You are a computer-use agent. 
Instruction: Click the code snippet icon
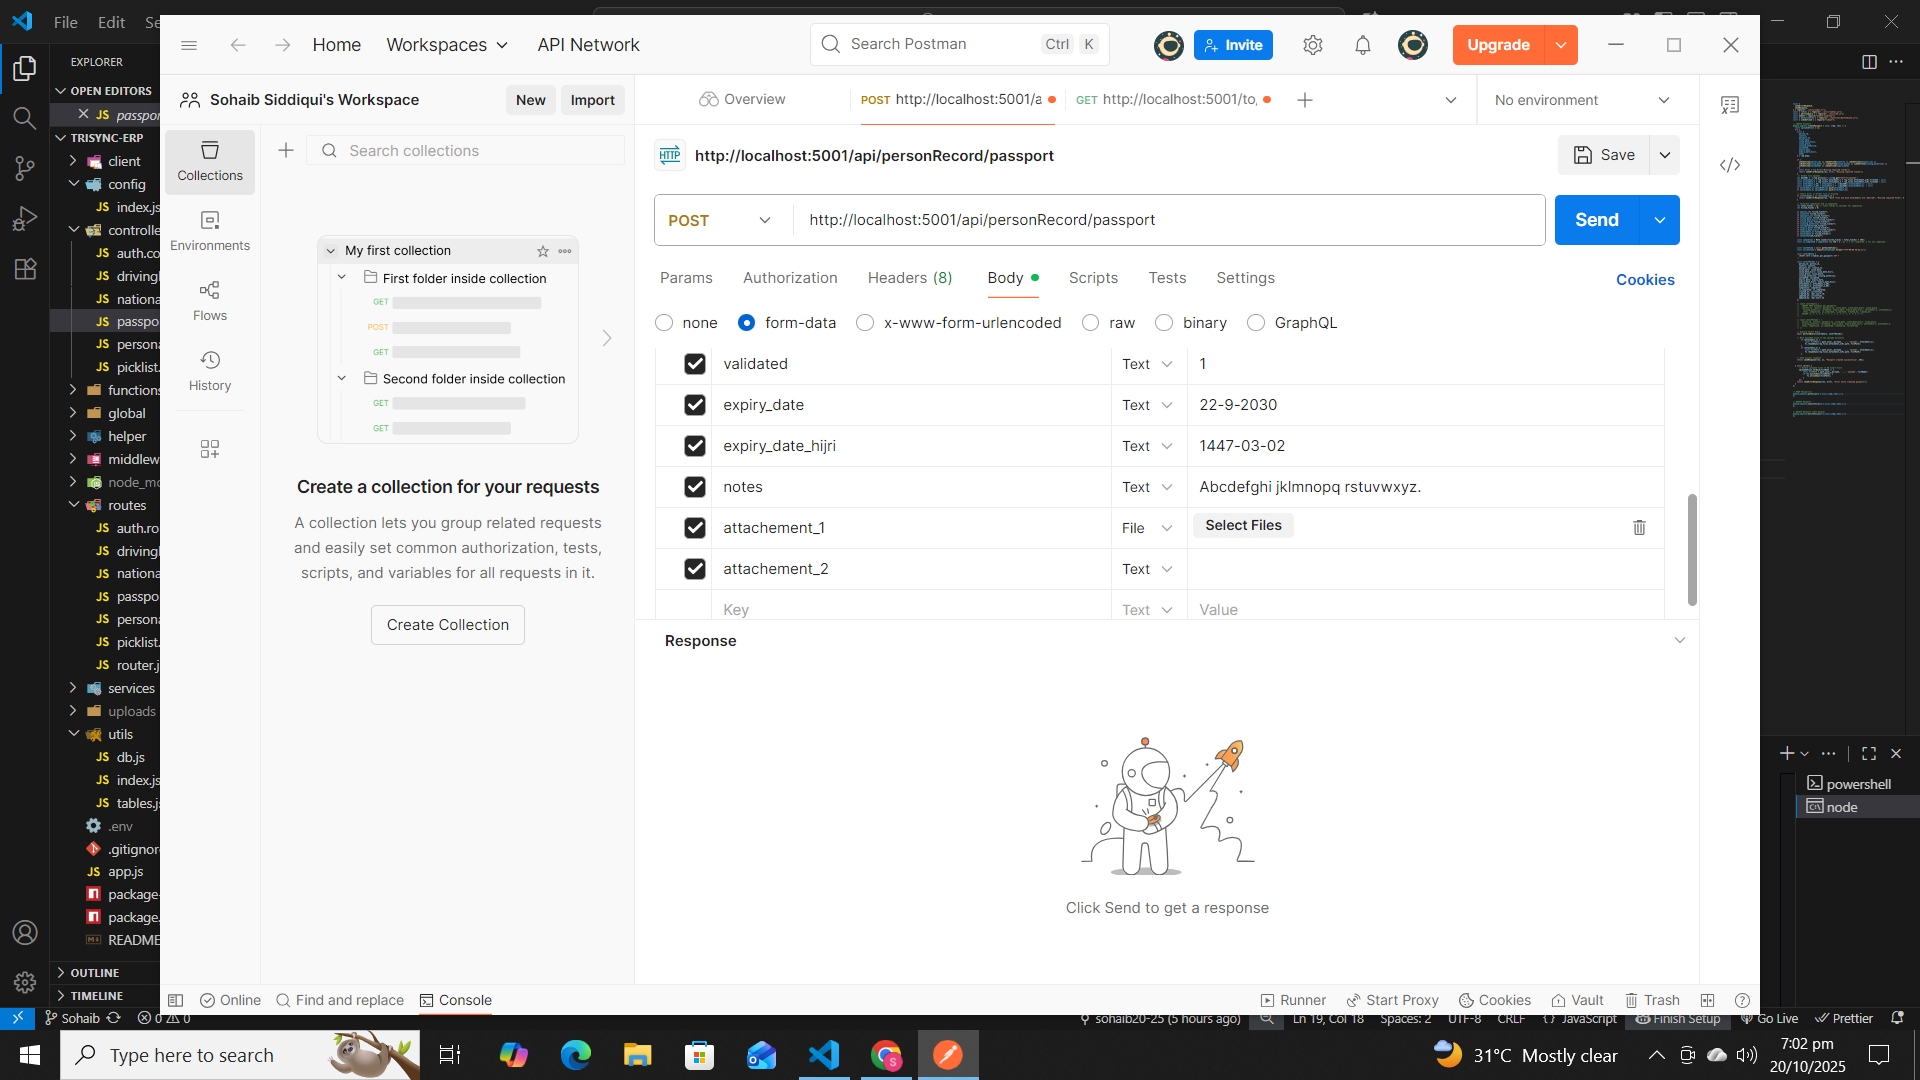pyautogui.click(x=1730, y=165)
